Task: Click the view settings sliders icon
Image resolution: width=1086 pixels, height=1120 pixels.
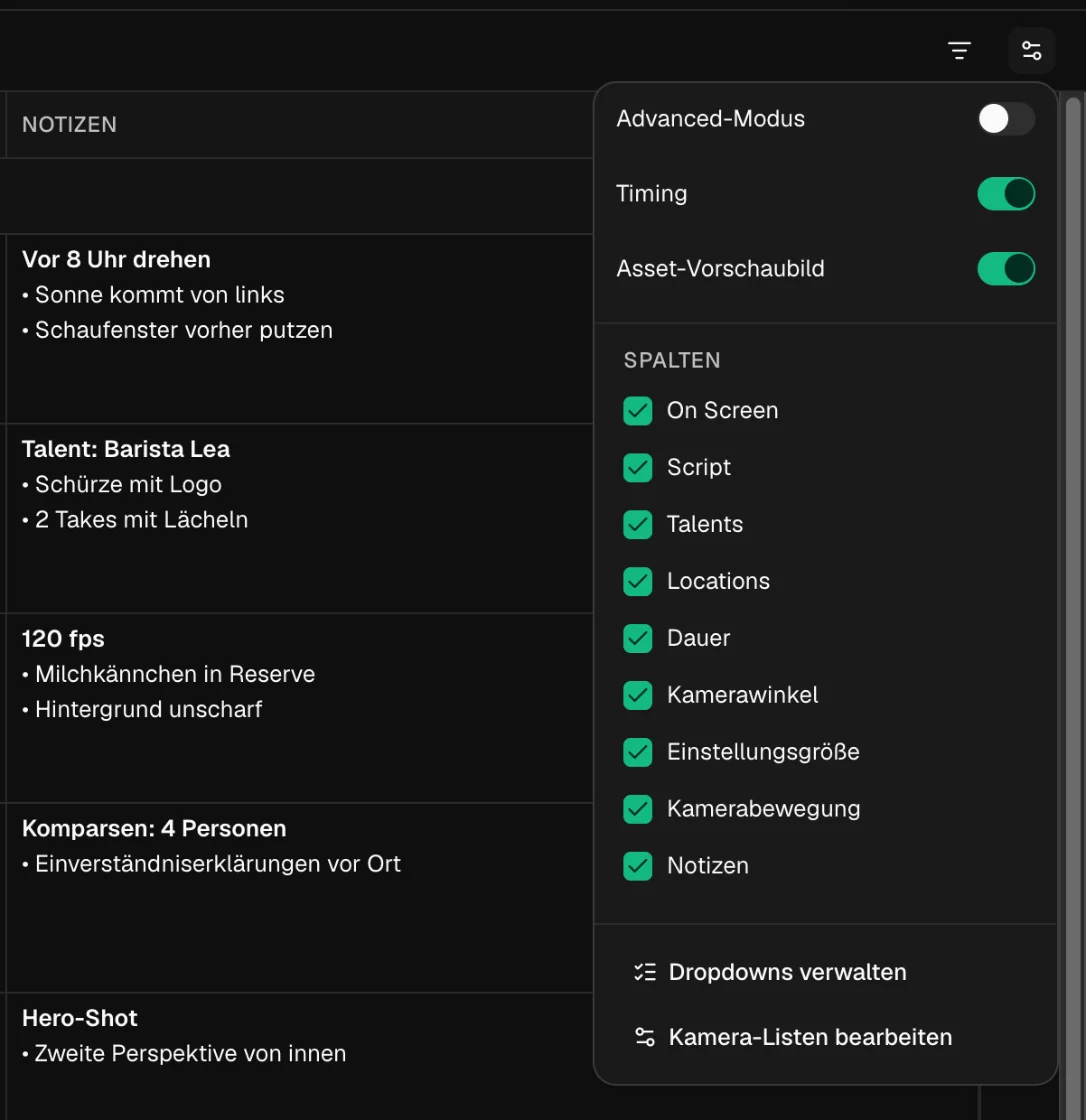Action: [x=1031, y=51]
